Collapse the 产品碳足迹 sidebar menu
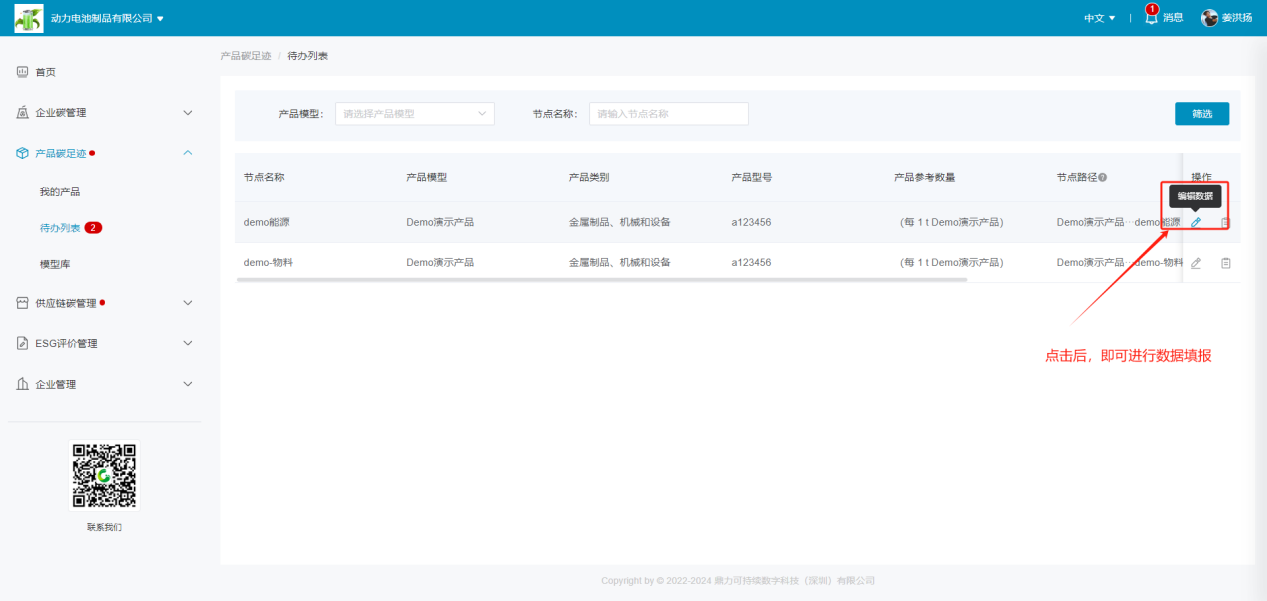Screen dimensions: 1267x601 coord(105,153)
